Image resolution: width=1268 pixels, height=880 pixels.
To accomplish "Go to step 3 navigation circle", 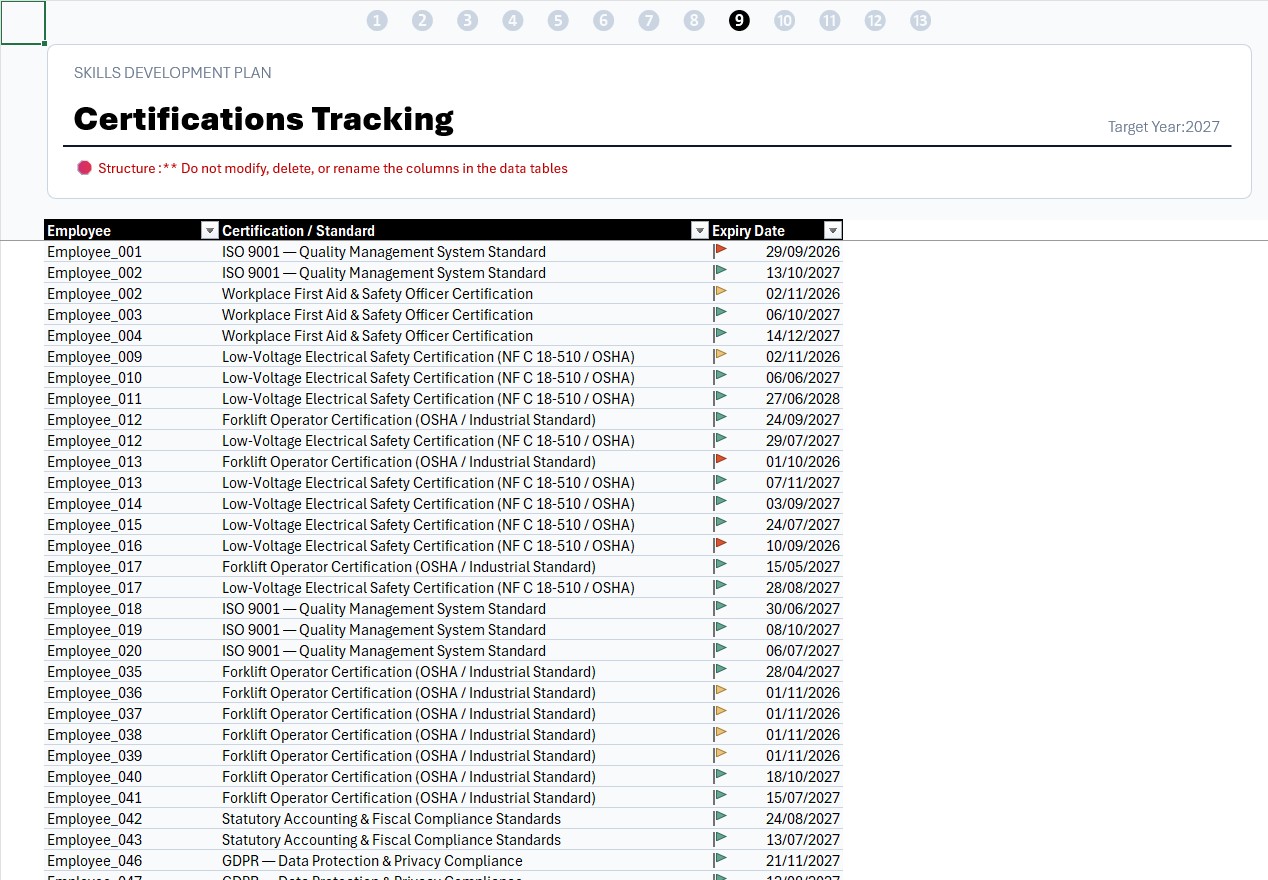I will pyautogui.click(x=467, y=20).
